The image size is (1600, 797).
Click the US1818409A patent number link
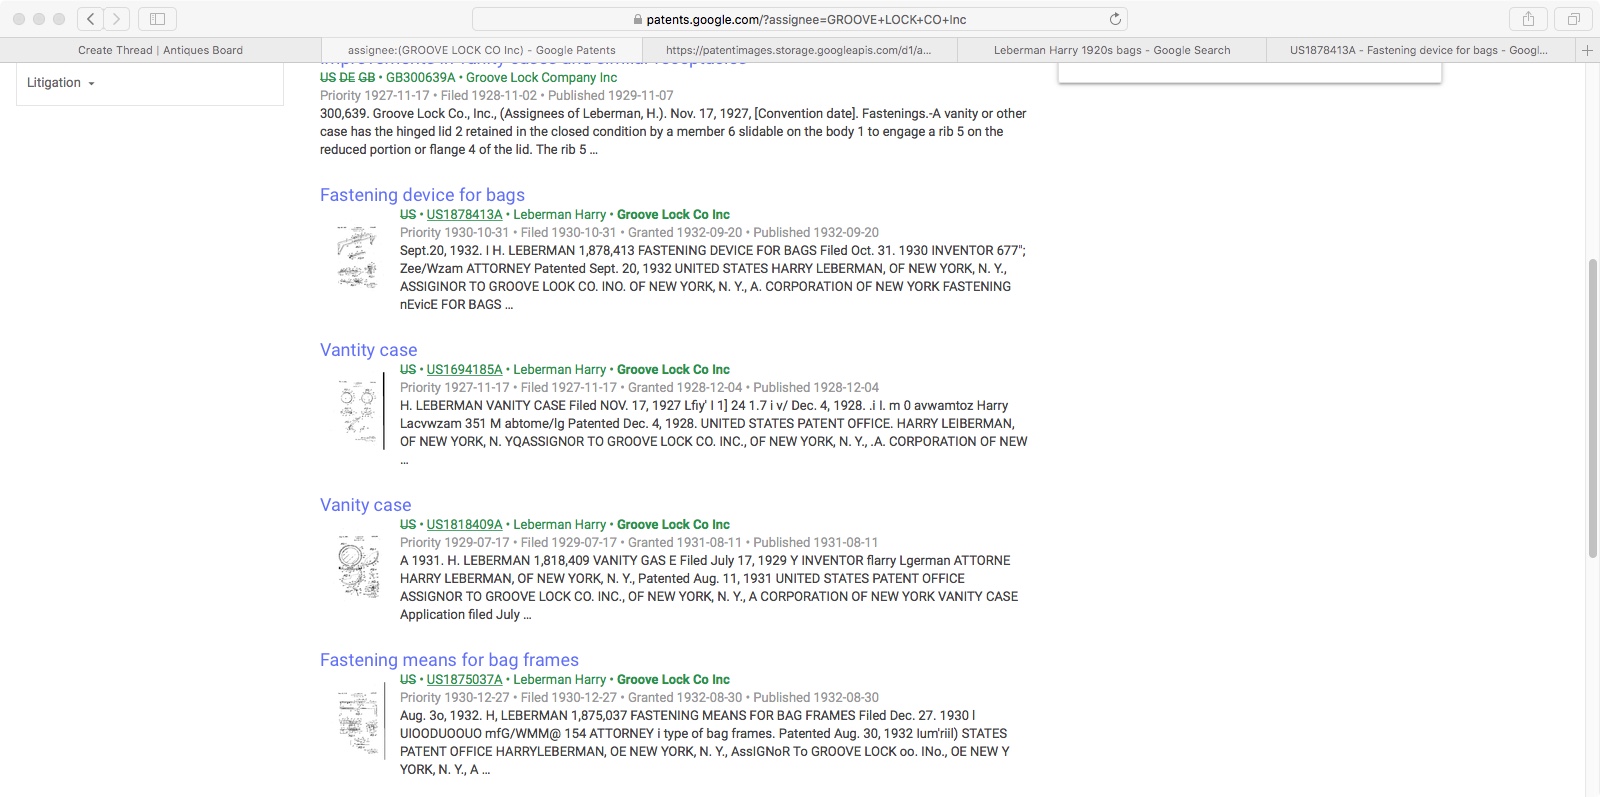coord(464,525)
